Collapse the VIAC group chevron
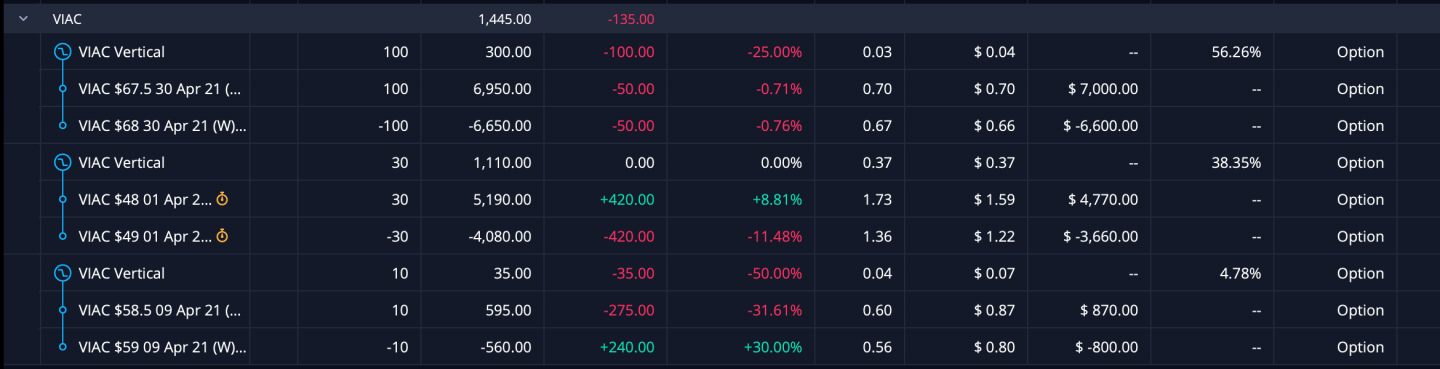Viewport: 1440px width, 369px height. [22, 19]
